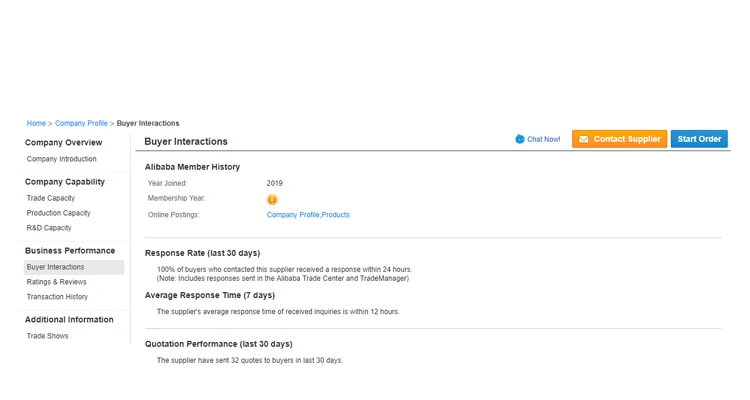Screen dimensions: 750x400
Task: Select Trade Capacity in the sidebar
Action: [x=51, y=198]
